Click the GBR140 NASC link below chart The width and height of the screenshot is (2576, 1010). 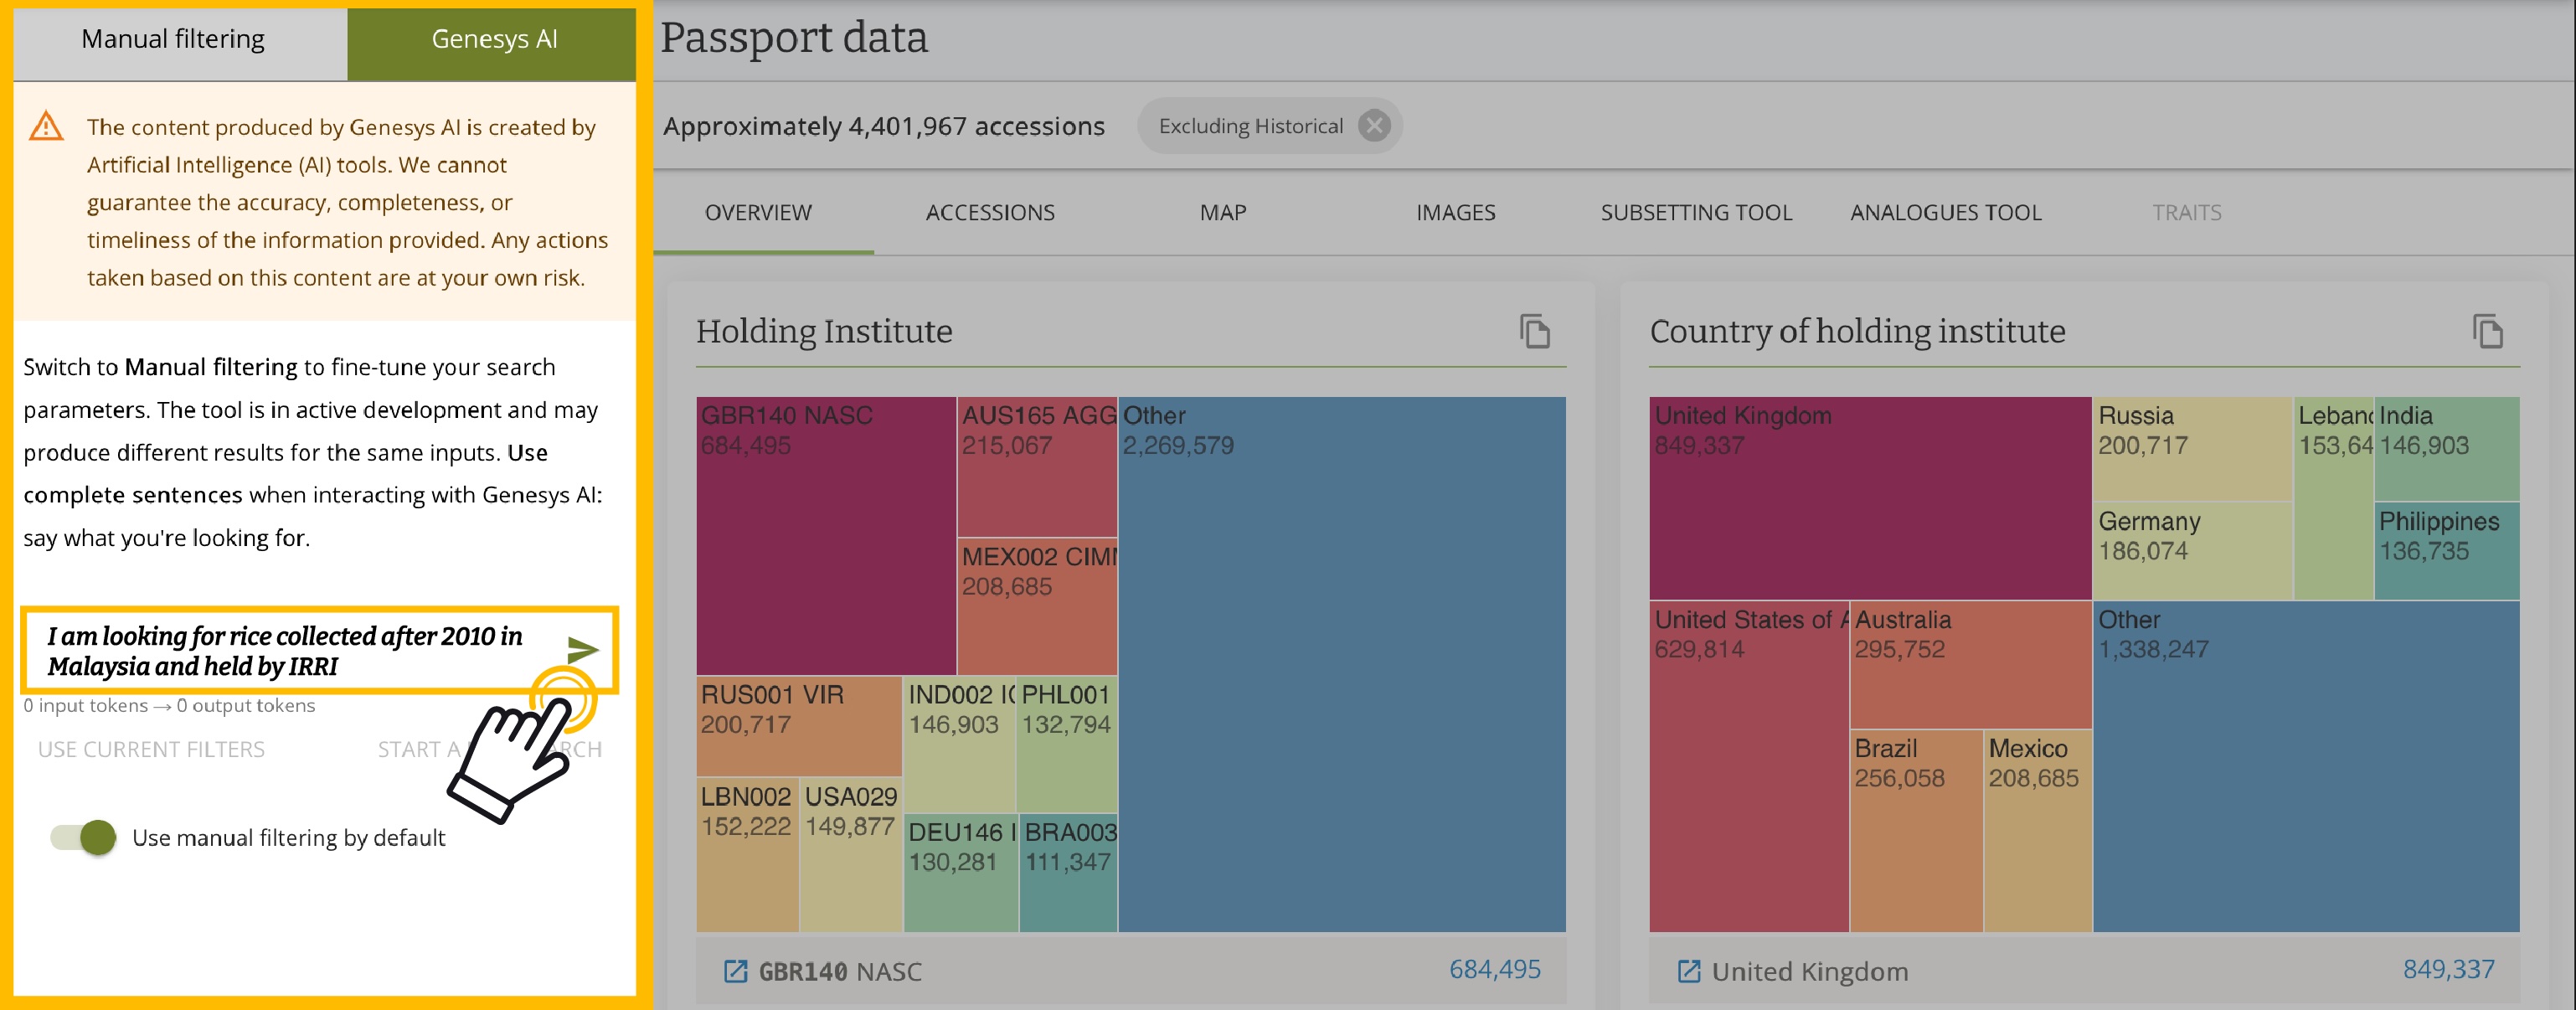(x=840, y=972)
